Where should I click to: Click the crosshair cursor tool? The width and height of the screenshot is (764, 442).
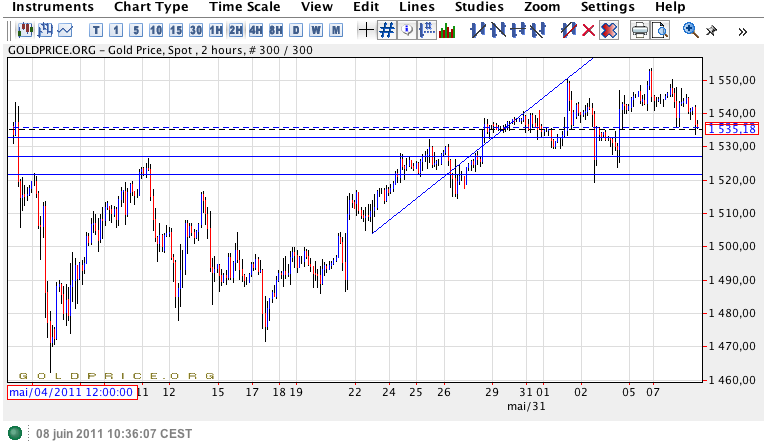tap(366, 30)
